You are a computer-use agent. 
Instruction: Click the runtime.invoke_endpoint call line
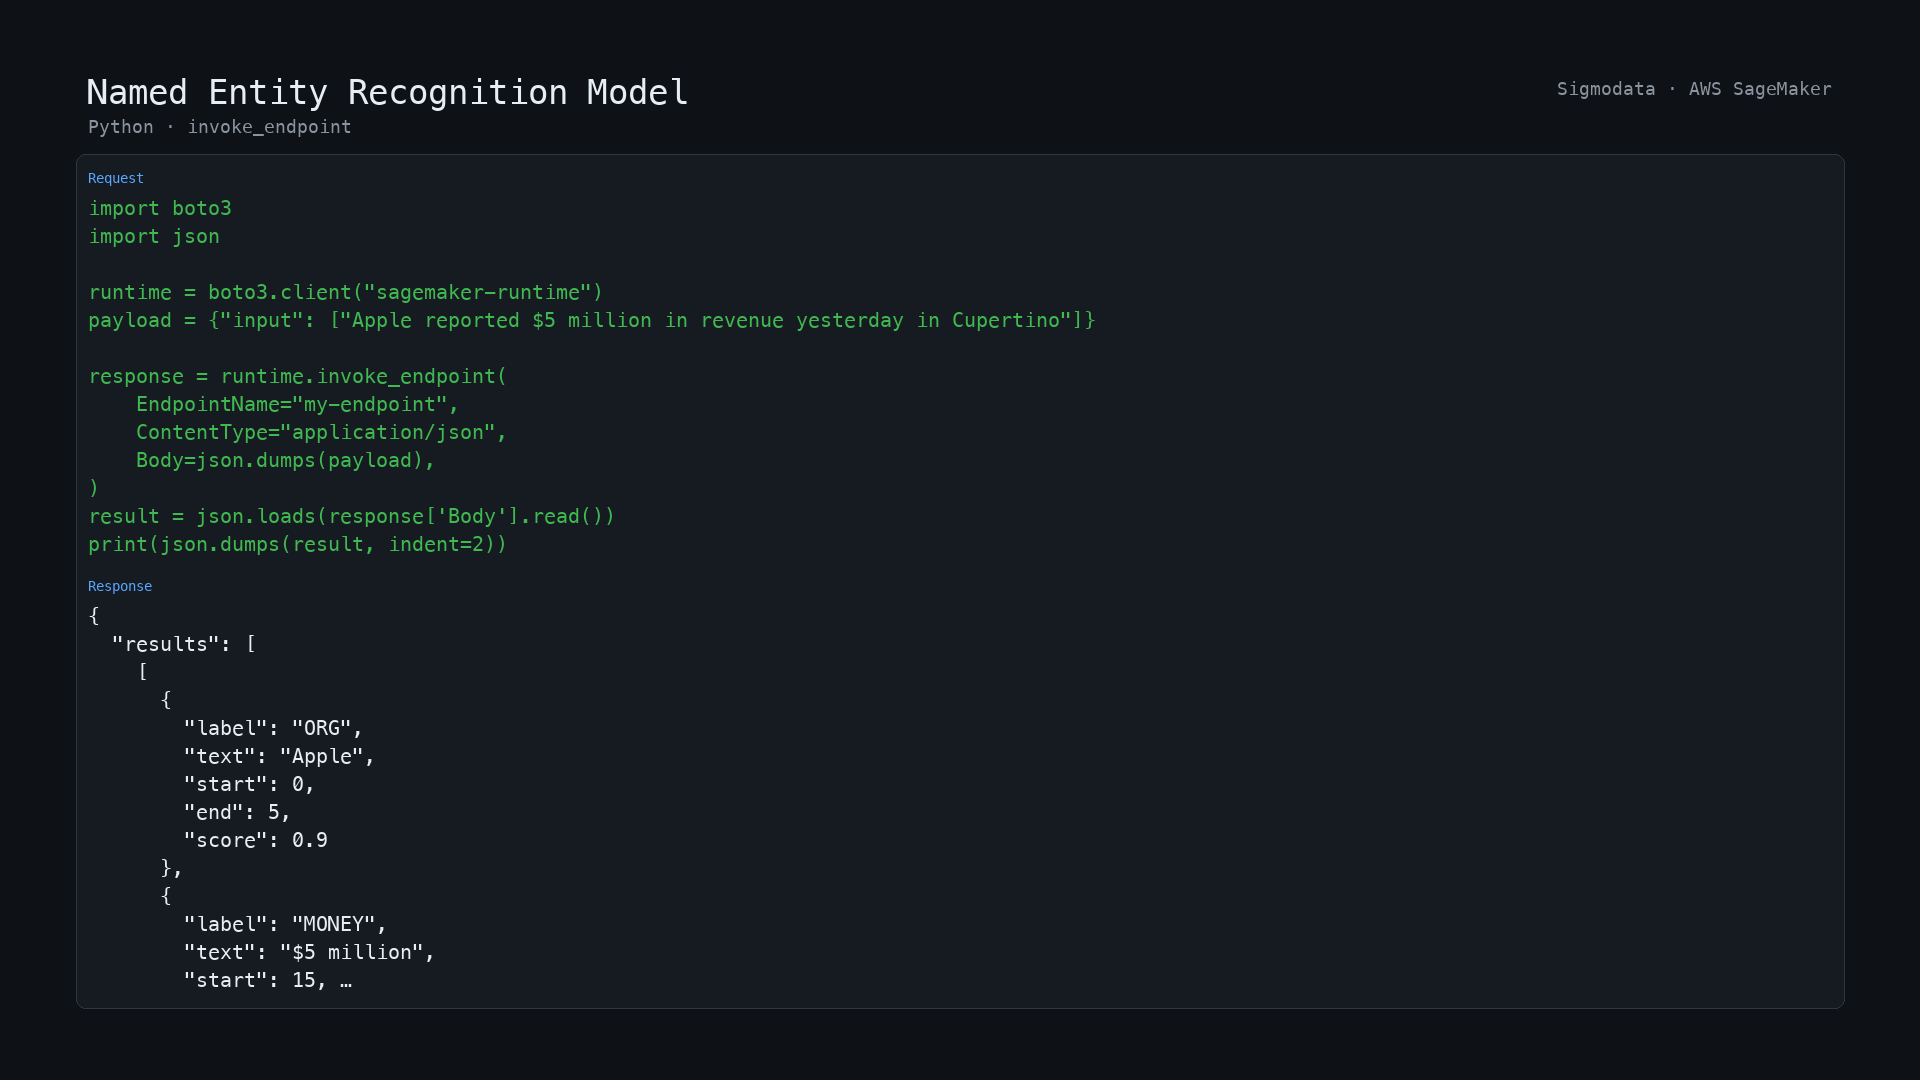298,376
